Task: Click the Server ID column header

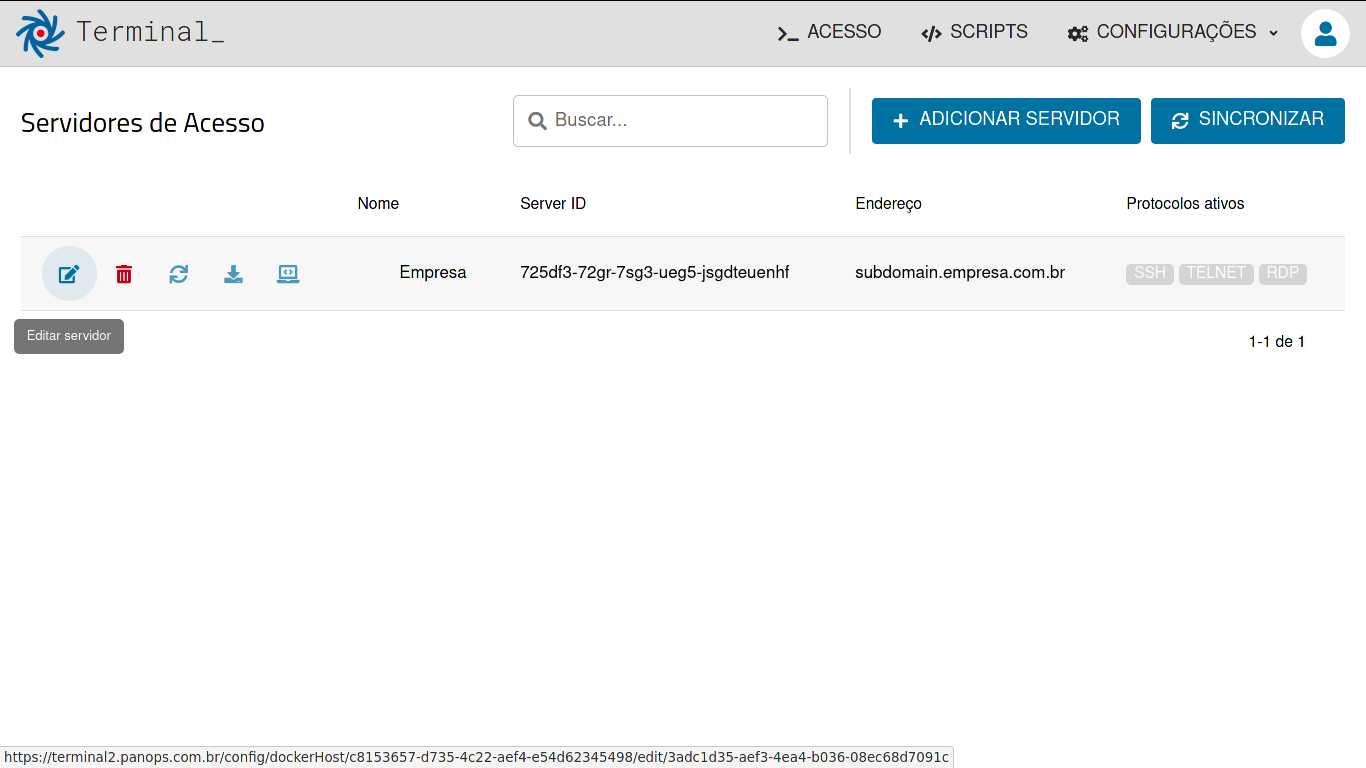Action: pyautogui.click(x=553, y=204)
